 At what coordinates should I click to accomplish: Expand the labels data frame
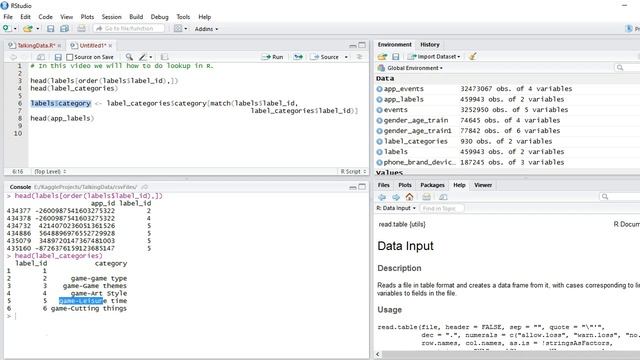click(380, 152)
